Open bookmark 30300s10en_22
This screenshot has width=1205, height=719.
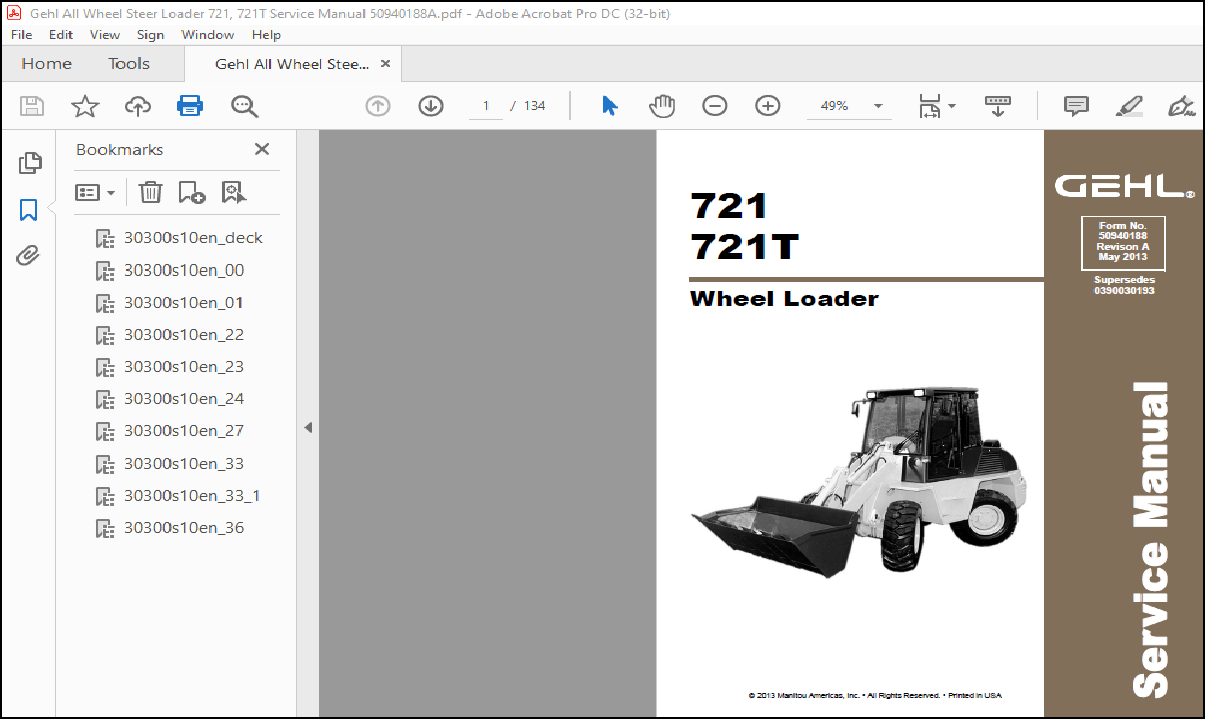coord(184,334)
